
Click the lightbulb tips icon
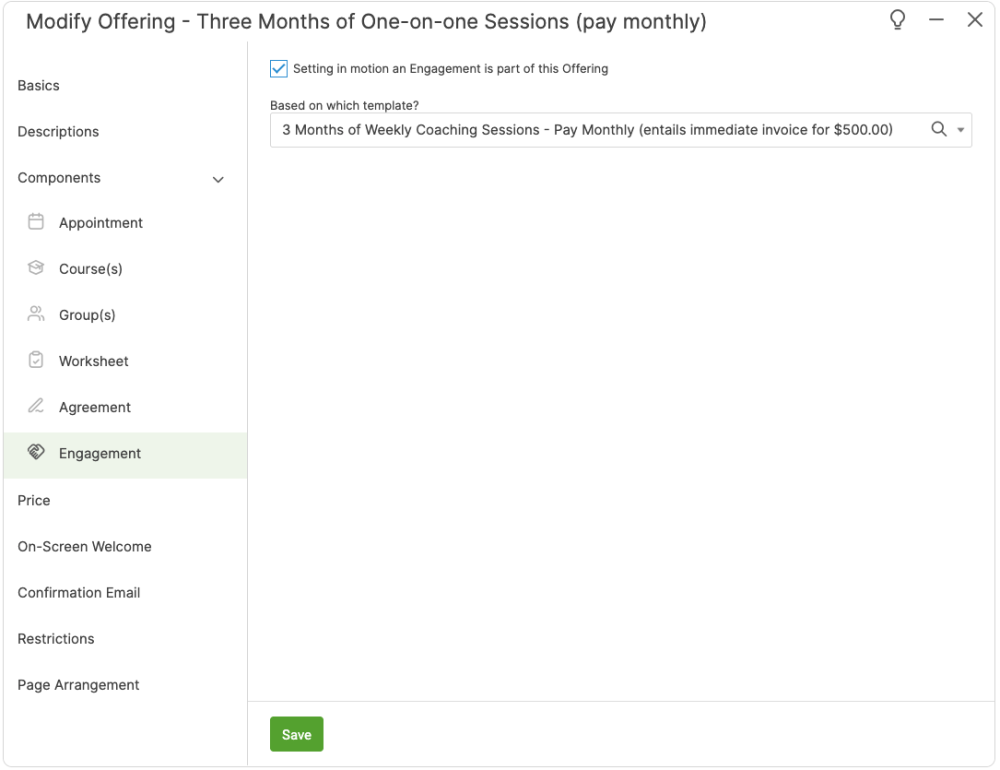898,21
